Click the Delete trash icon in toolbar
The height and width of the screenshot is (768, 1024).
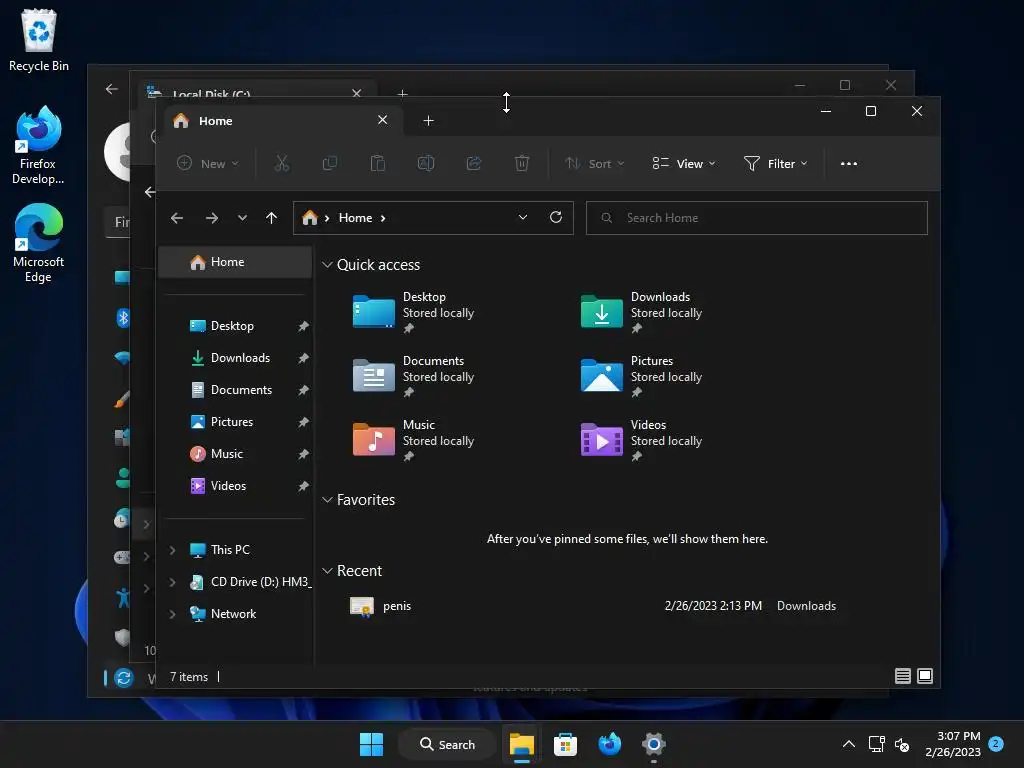522,163
